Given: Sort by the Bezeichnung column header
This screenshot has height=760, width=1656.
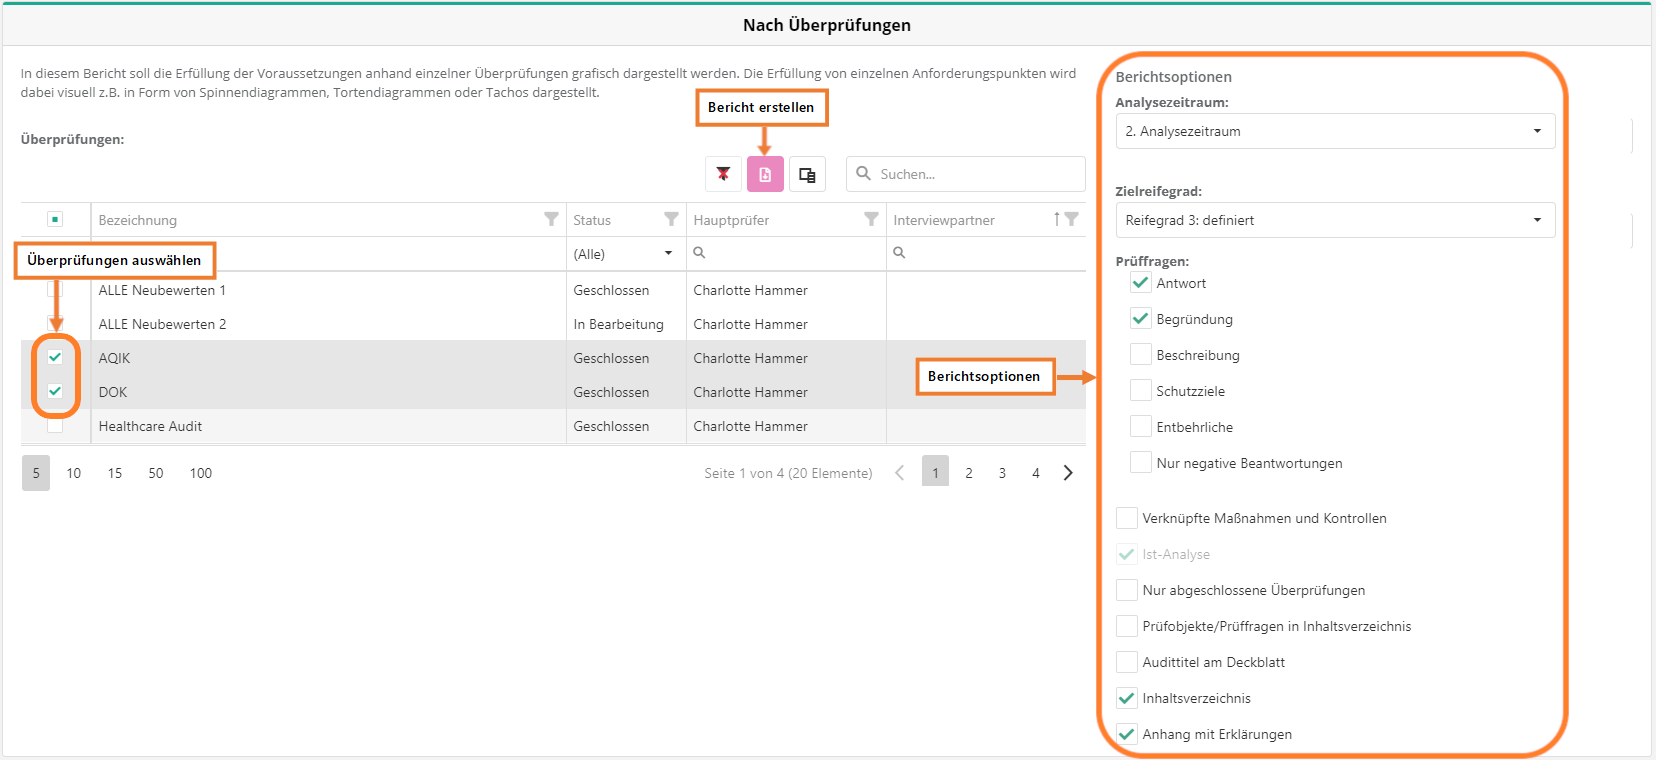Looking at the screenshot, I should coord(138,220).
